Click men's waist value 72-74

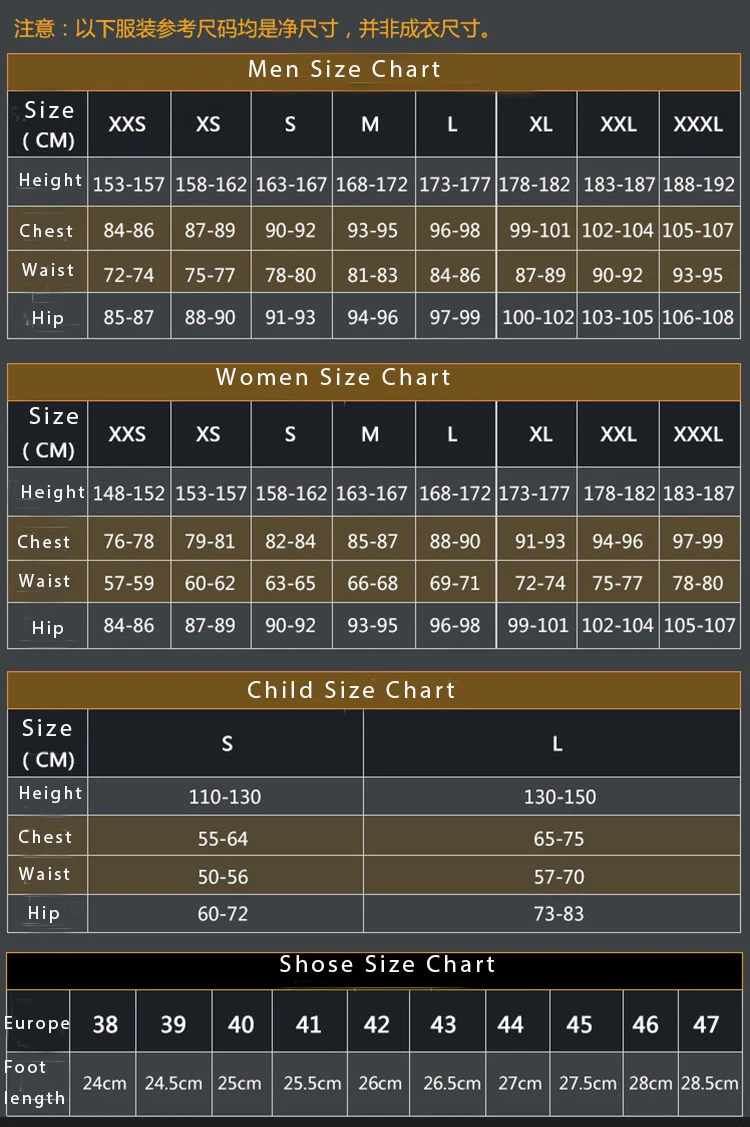(129, 274)
